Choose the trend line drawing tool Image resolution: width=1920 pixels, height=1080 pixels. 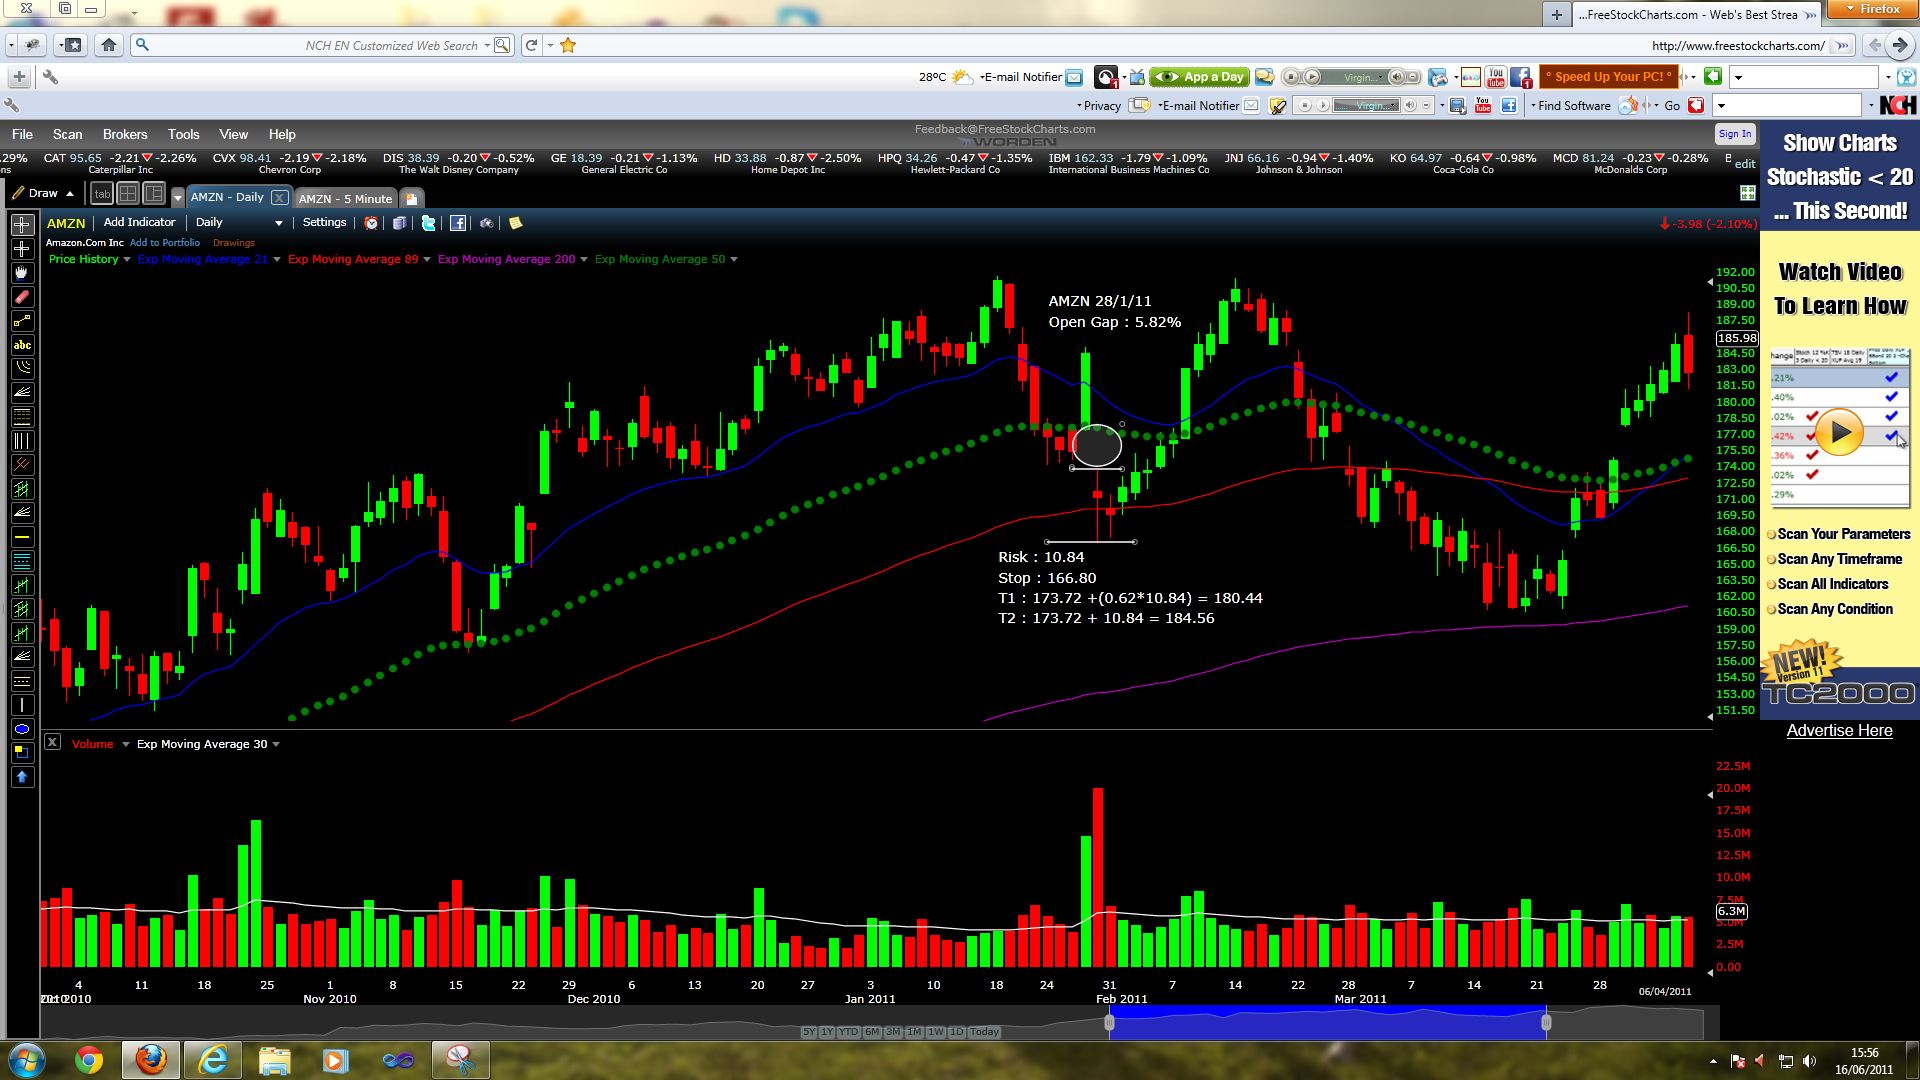22,321
